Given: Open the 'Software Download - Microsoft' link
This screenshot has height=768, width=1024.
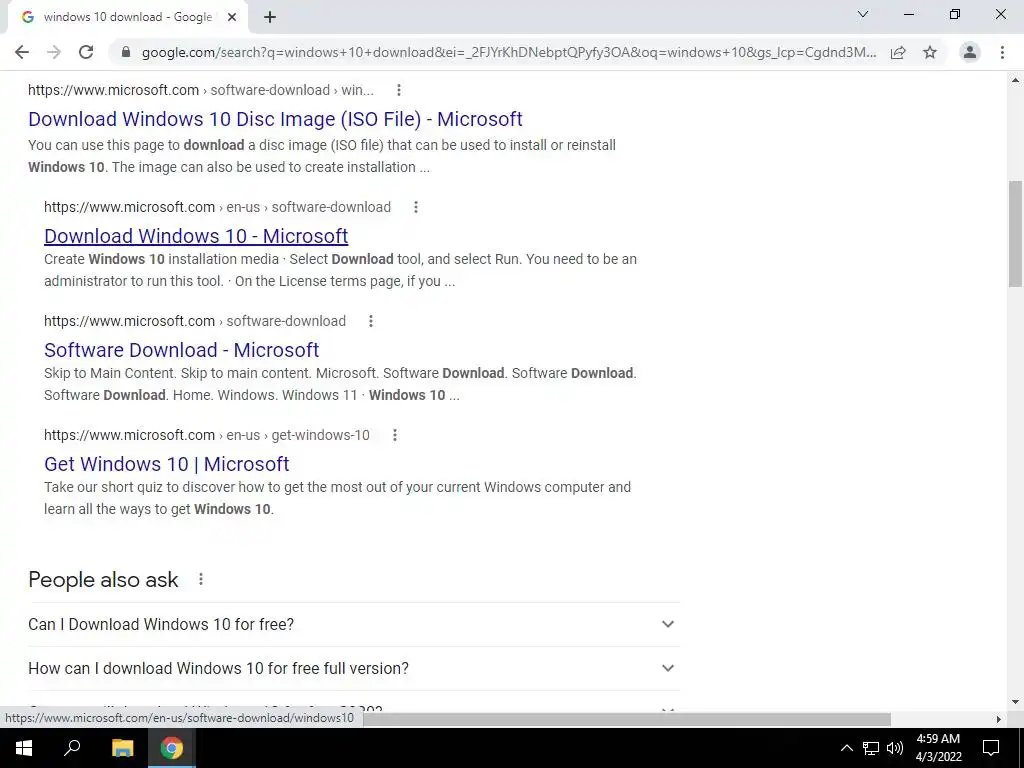Looking at the screenshot, I should tap(182, 350).
